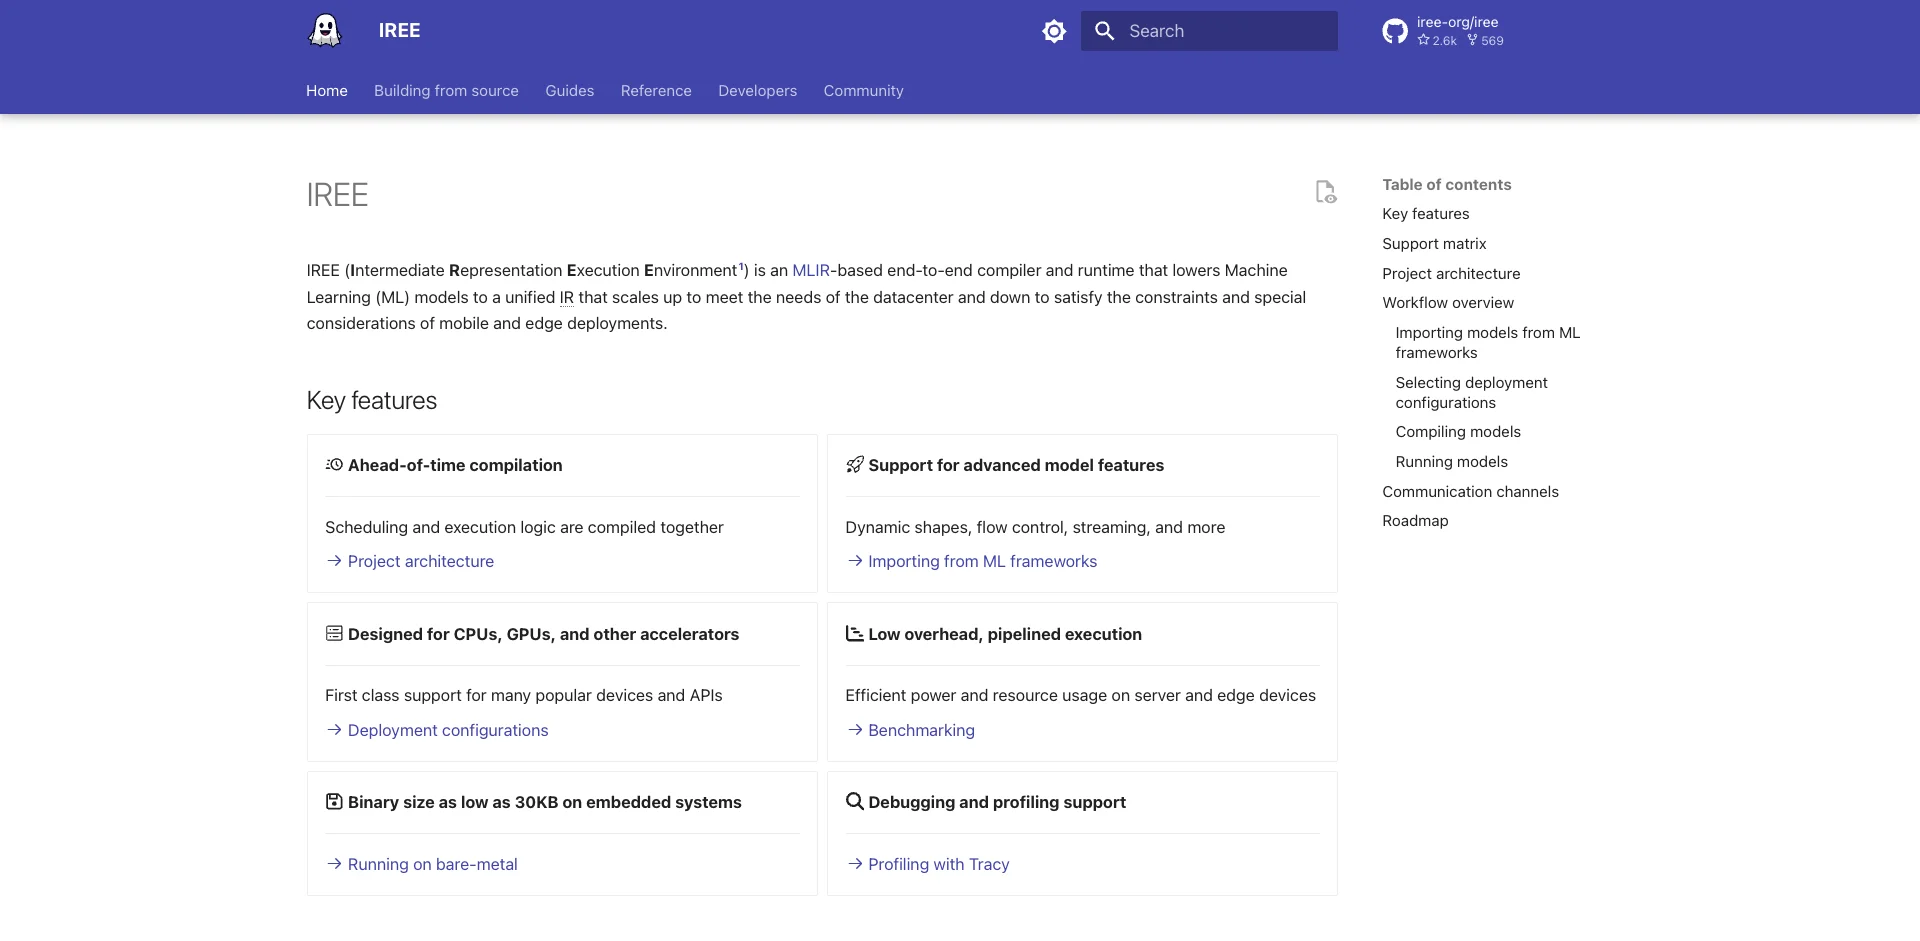Viewport: 1920px width, 941px height.
Task: Click the IREE page title heading
Action: pyautogui.click(x=337, y=195)
